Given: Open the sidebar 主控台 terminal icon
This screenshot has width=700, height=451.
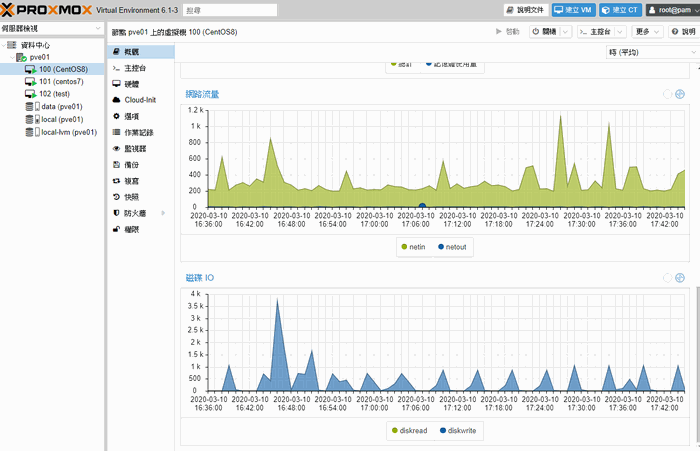Looking at the screenshot, I should point(116,68).
